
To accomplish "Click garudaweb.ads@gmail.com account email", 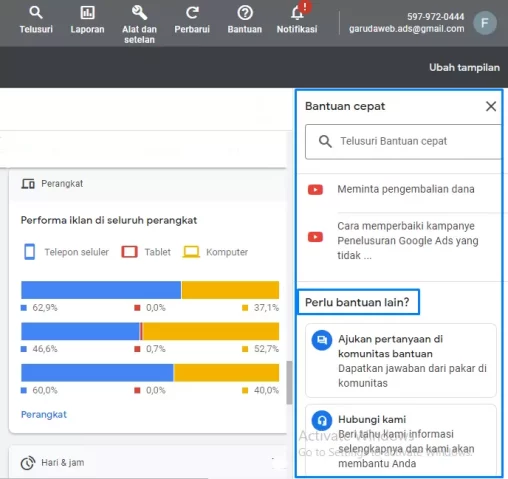I will click(407, 29).
